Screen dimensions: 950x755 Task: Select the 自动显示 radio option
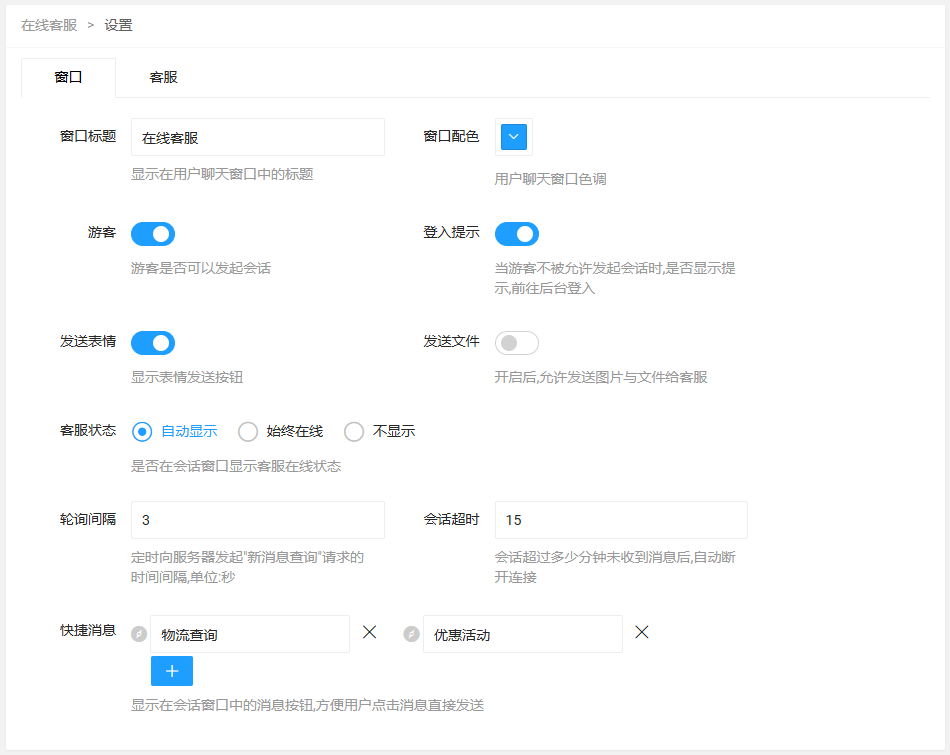click(174, 431)
